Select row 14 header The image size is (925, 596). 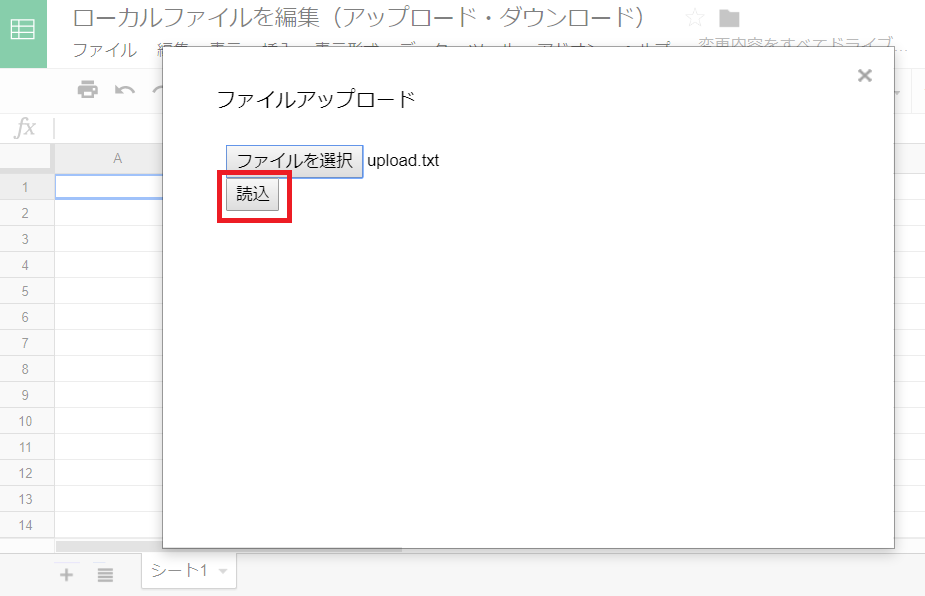click(x=25, y=525)
